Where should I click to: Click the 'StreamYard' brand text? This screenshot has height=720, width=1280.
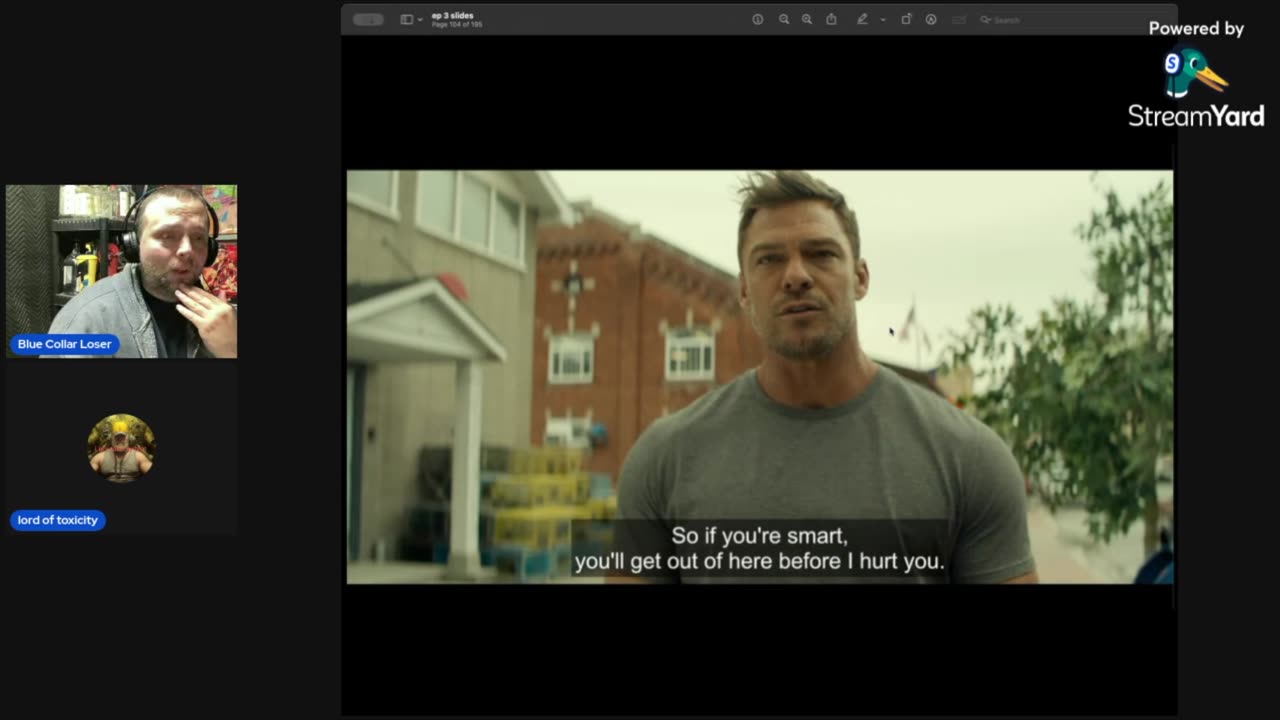click(1196, 116)
